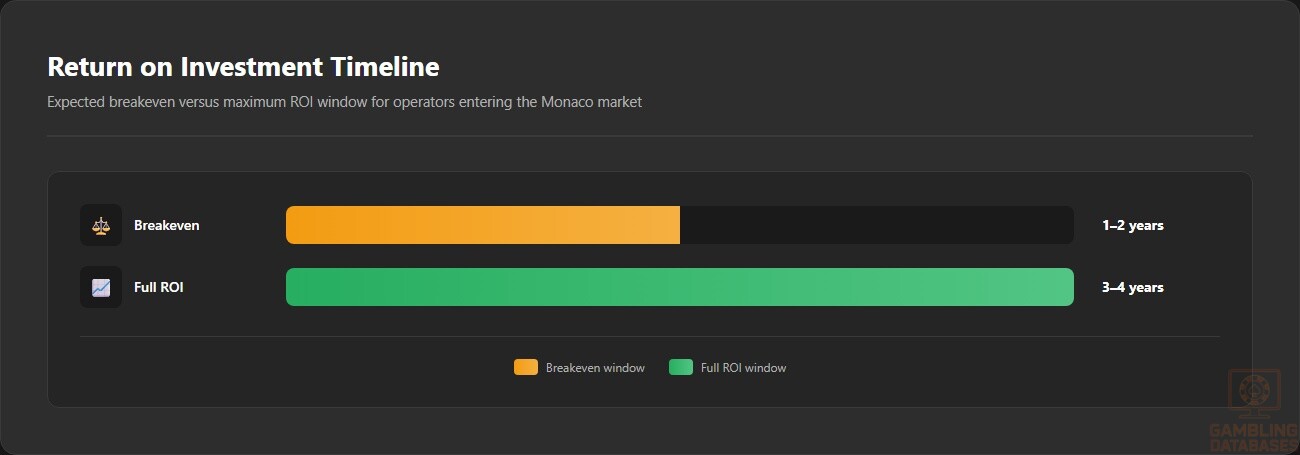
Task: Select the orange Breakeven window legend swatch
Action: point(526,367)
